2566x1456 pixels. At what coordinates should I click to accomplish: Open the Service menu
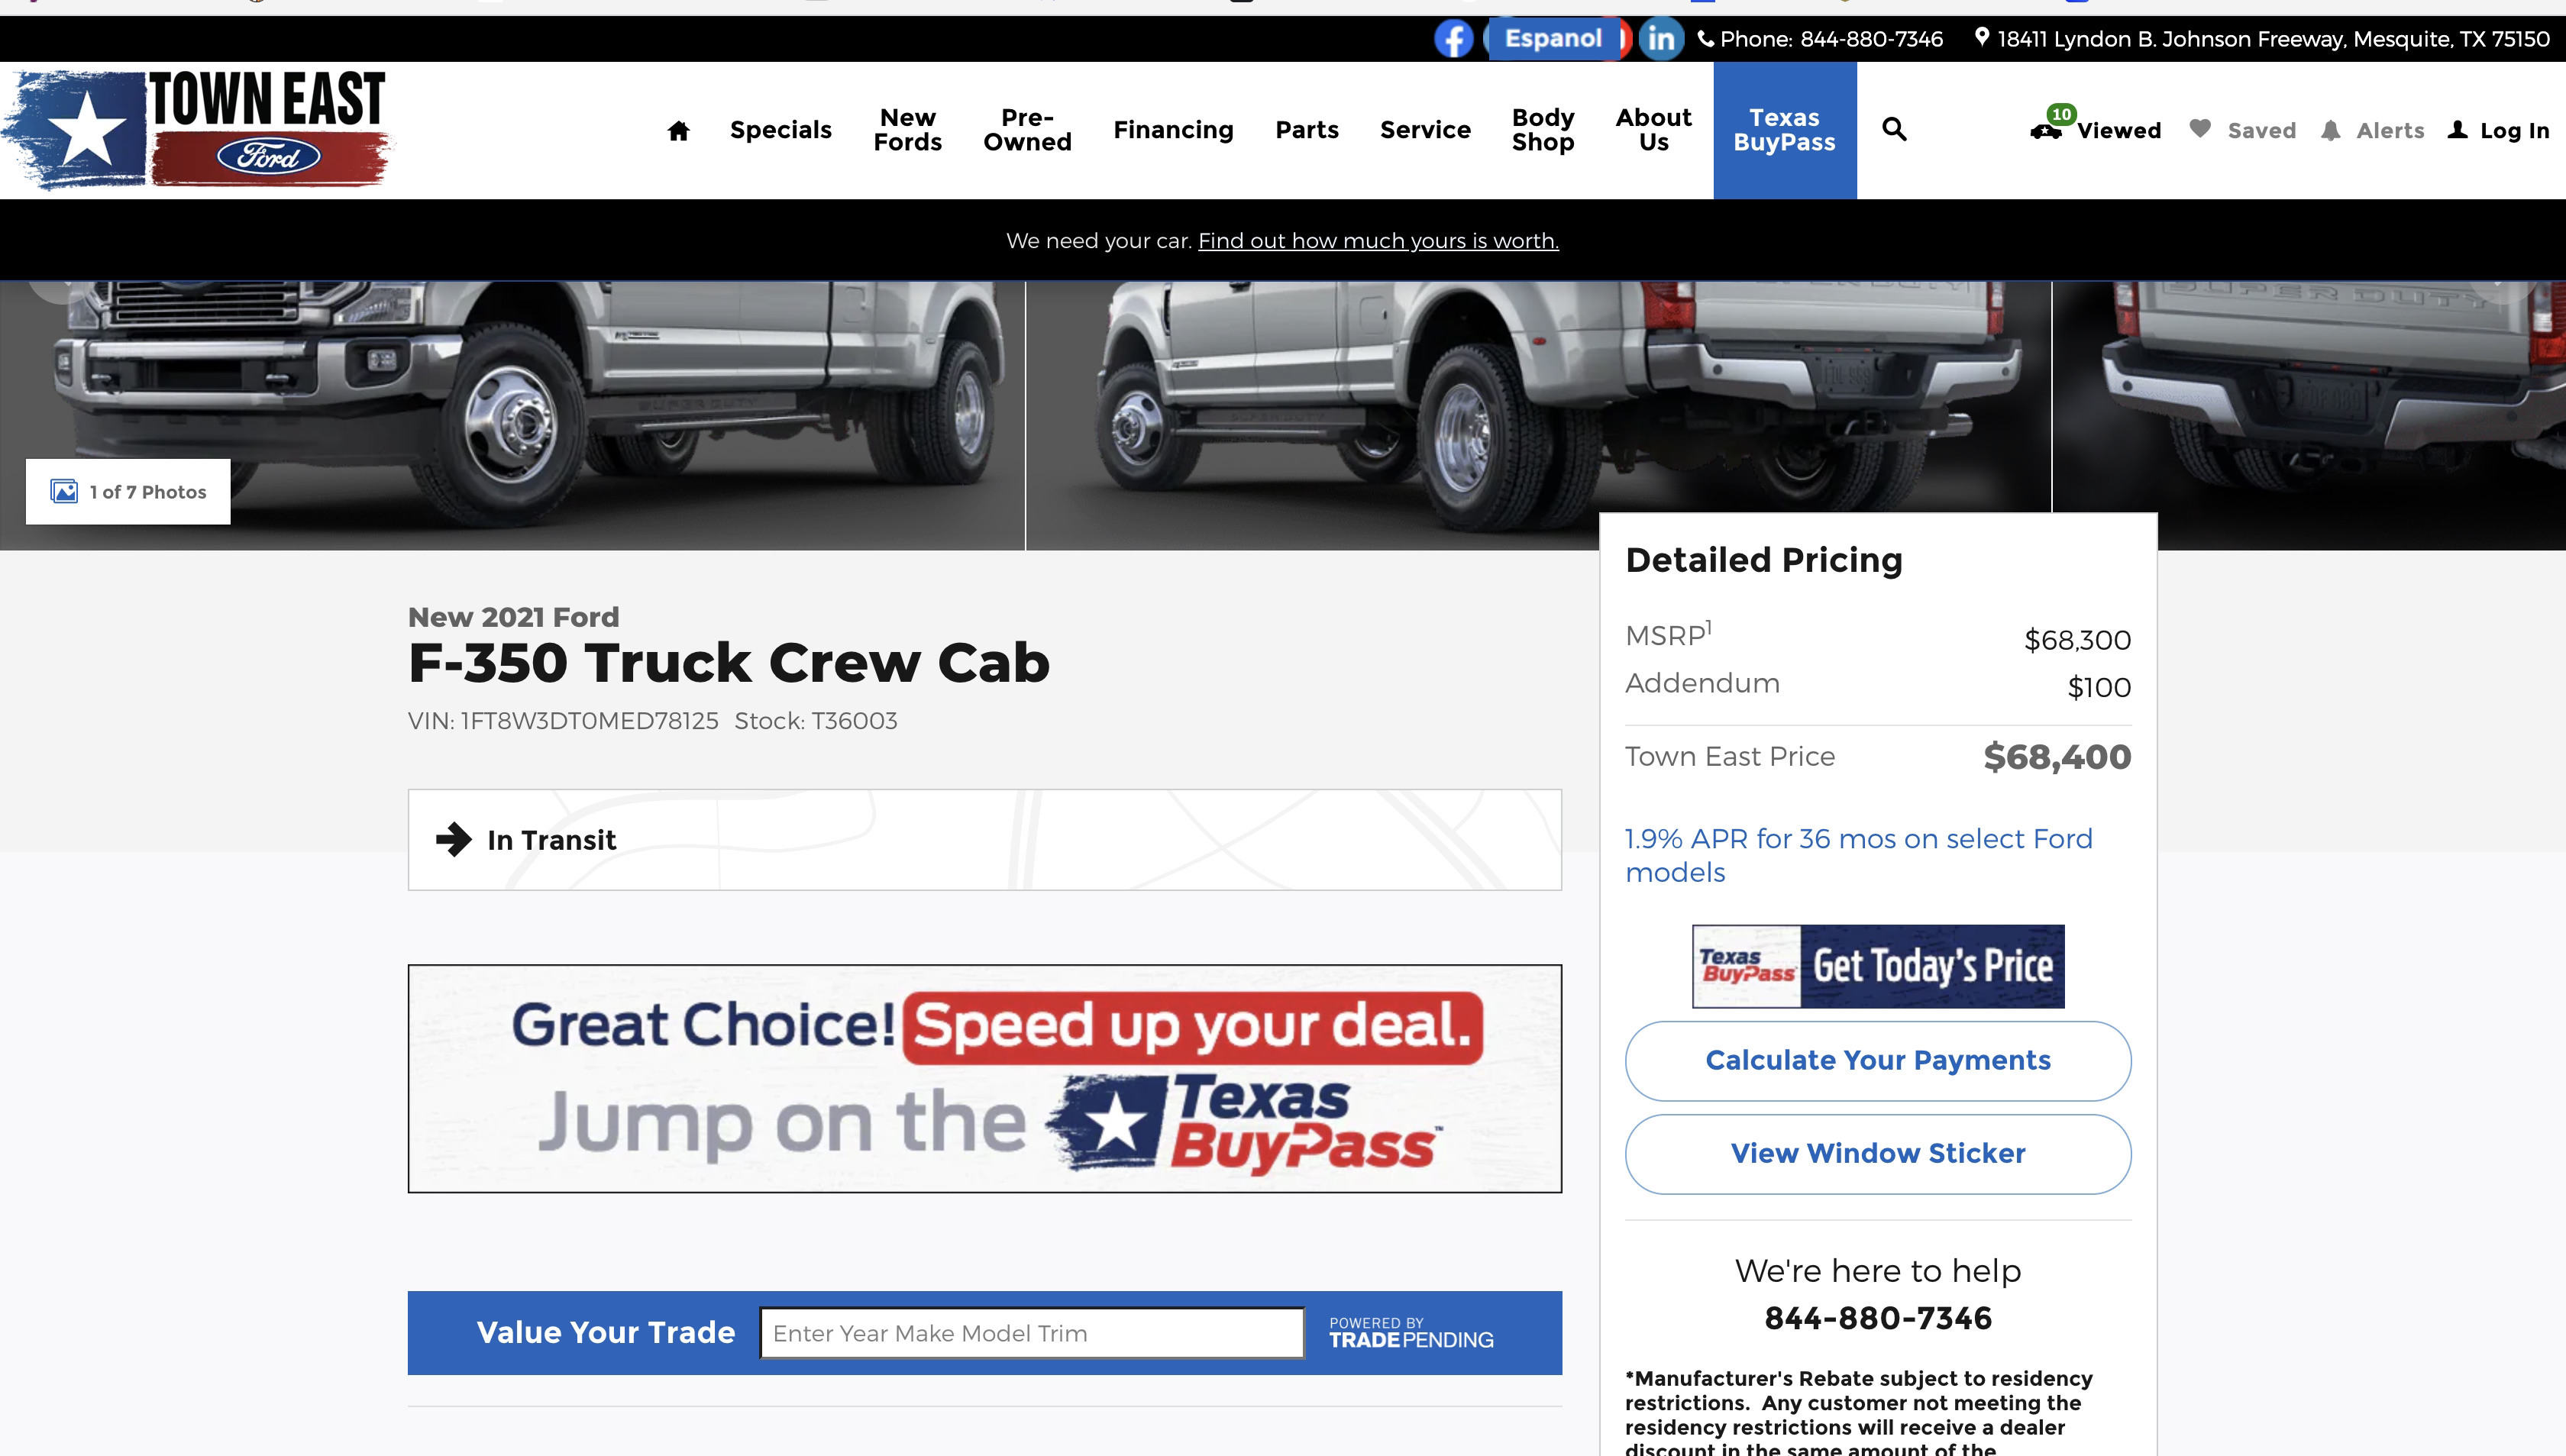1425,130
